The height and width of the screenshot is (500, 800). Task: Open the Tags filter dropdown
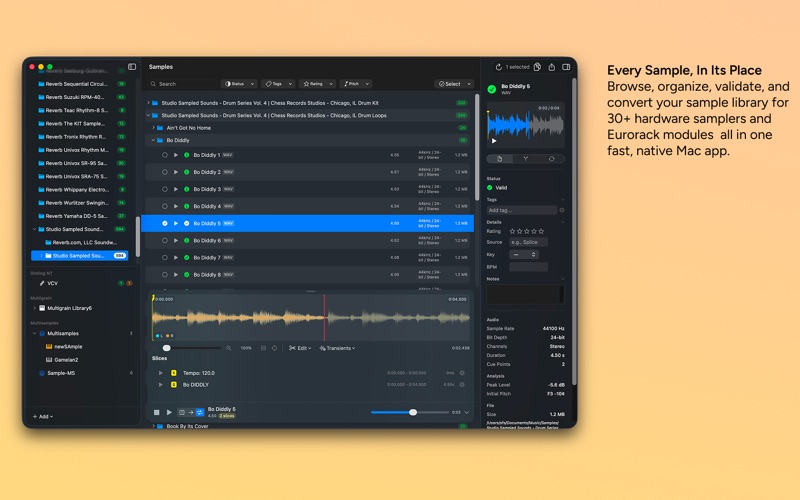click(278, 84)
